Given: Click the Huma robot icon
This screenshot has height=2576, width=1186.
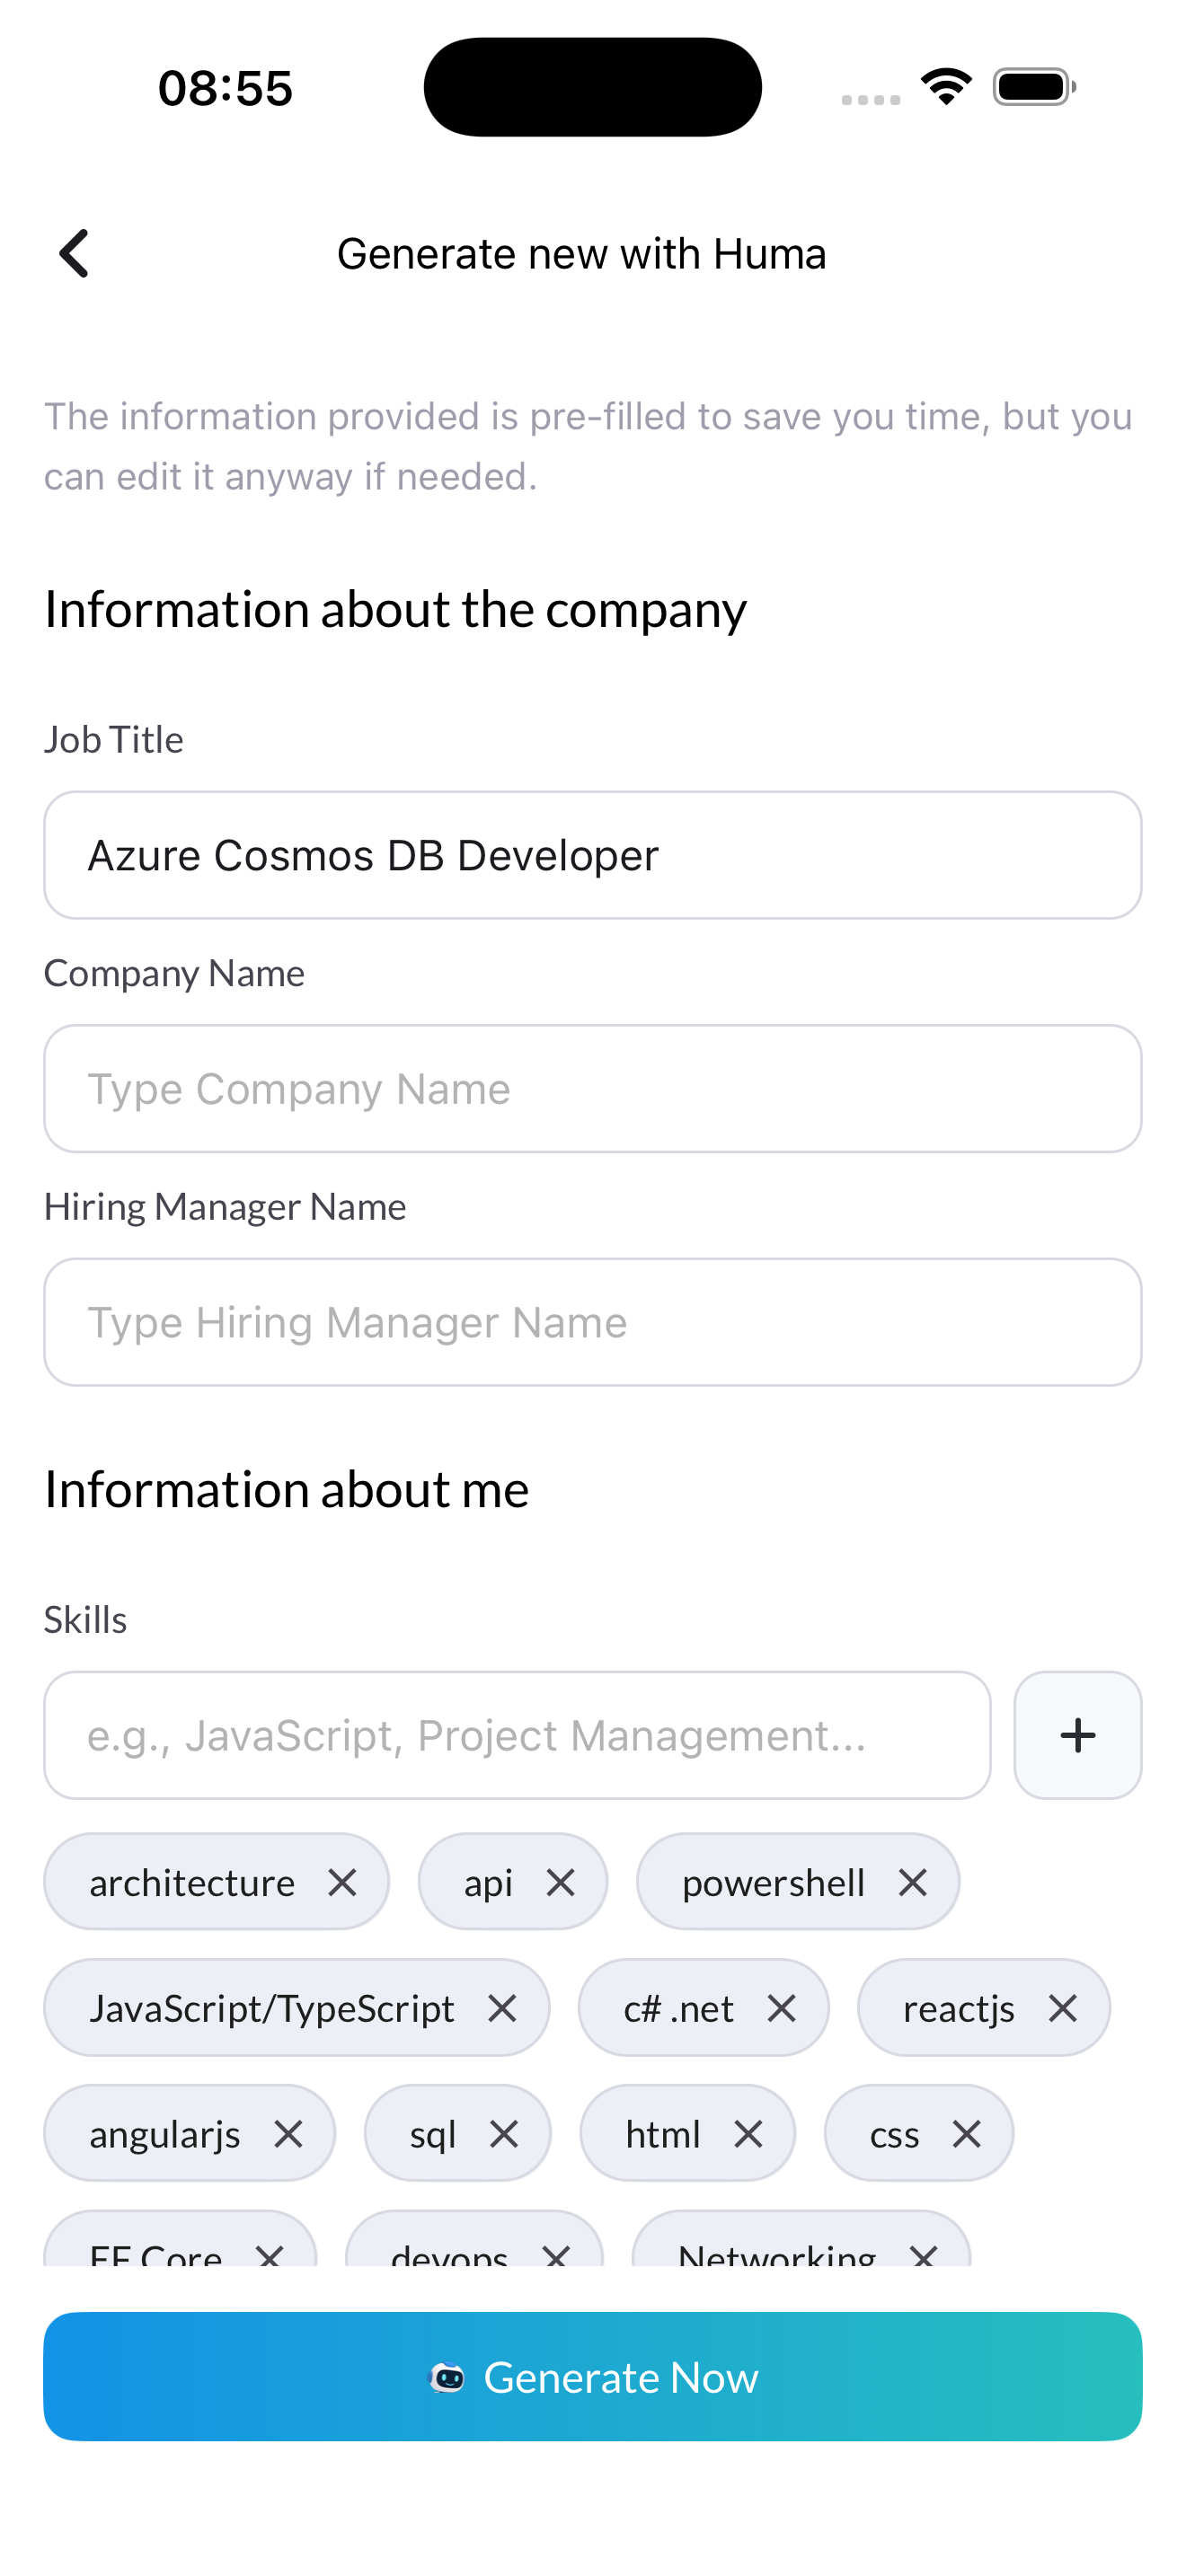Looking at the screenshot, I should pos(447,2377).
